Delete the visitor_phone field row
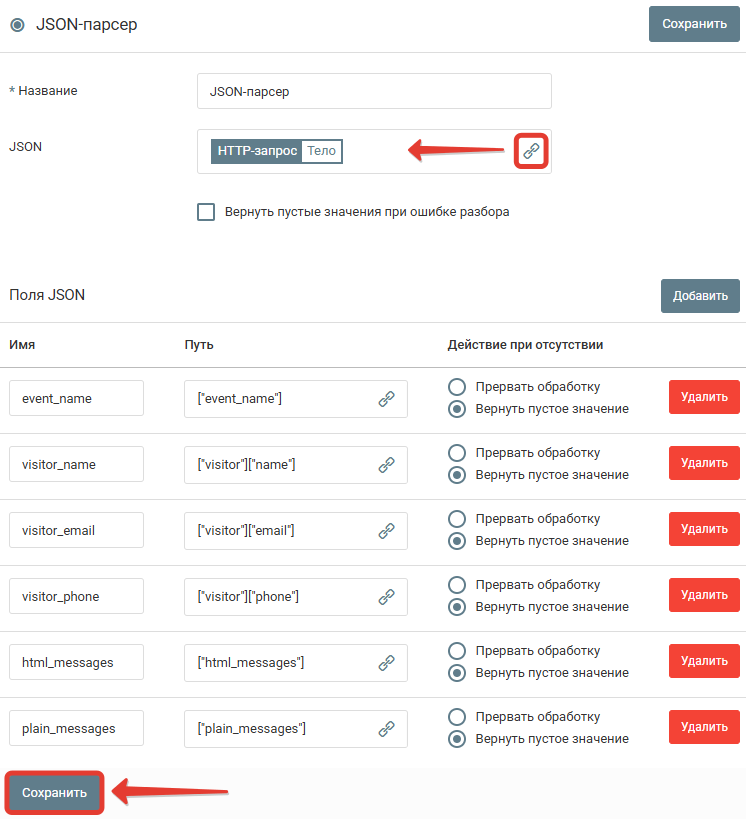The image size is (746, 819). point(704,596)
